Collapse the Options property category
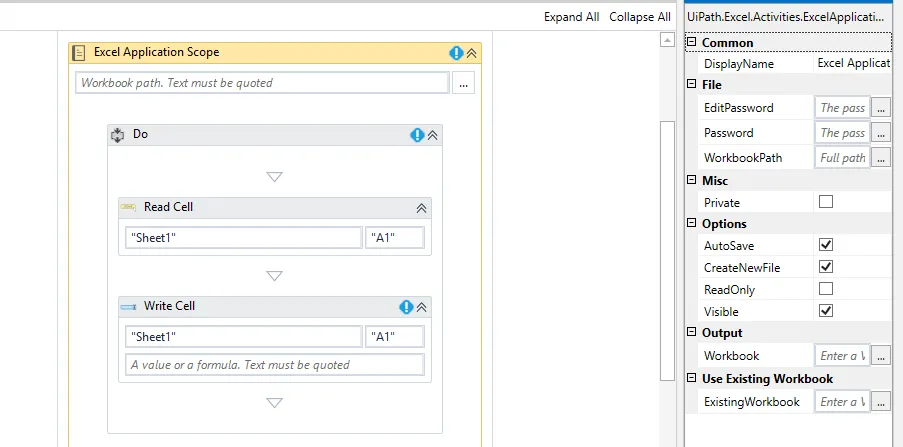The height and width of the screenshot is (447, 903). tap(692, 223)
